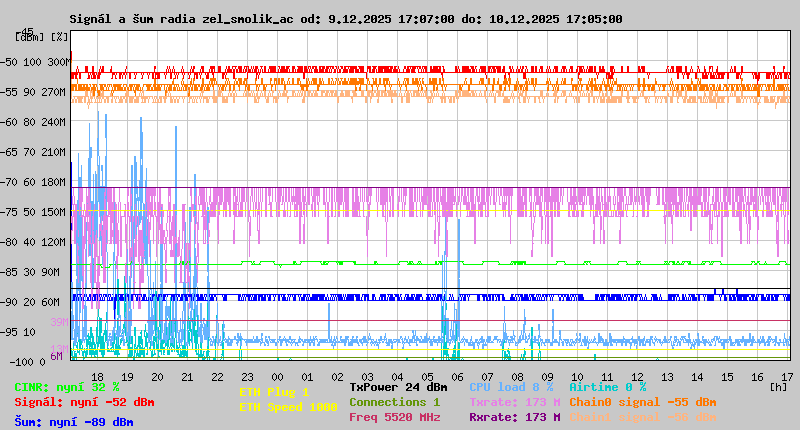The width and height of the screenshot is (800, 430).
Task: Click the 'Freq 5520 MHz' legend text
Action: click(x=394, y=417)
